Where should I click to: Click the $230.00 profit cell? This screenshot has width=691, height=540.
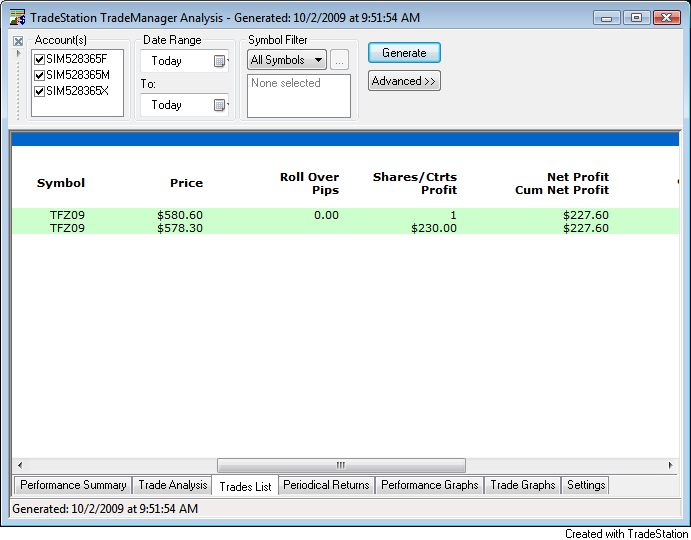434,228
